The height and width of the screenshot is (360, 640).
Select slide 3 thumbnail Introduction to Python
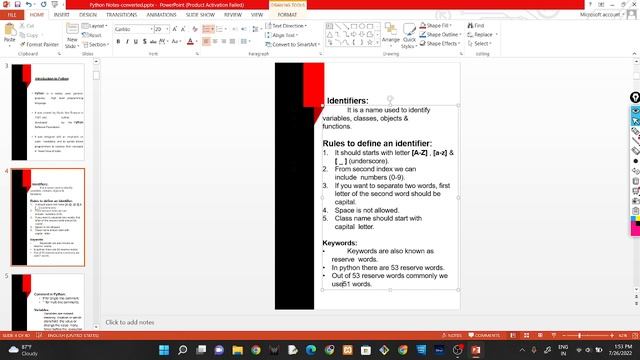tap(48, 112)
